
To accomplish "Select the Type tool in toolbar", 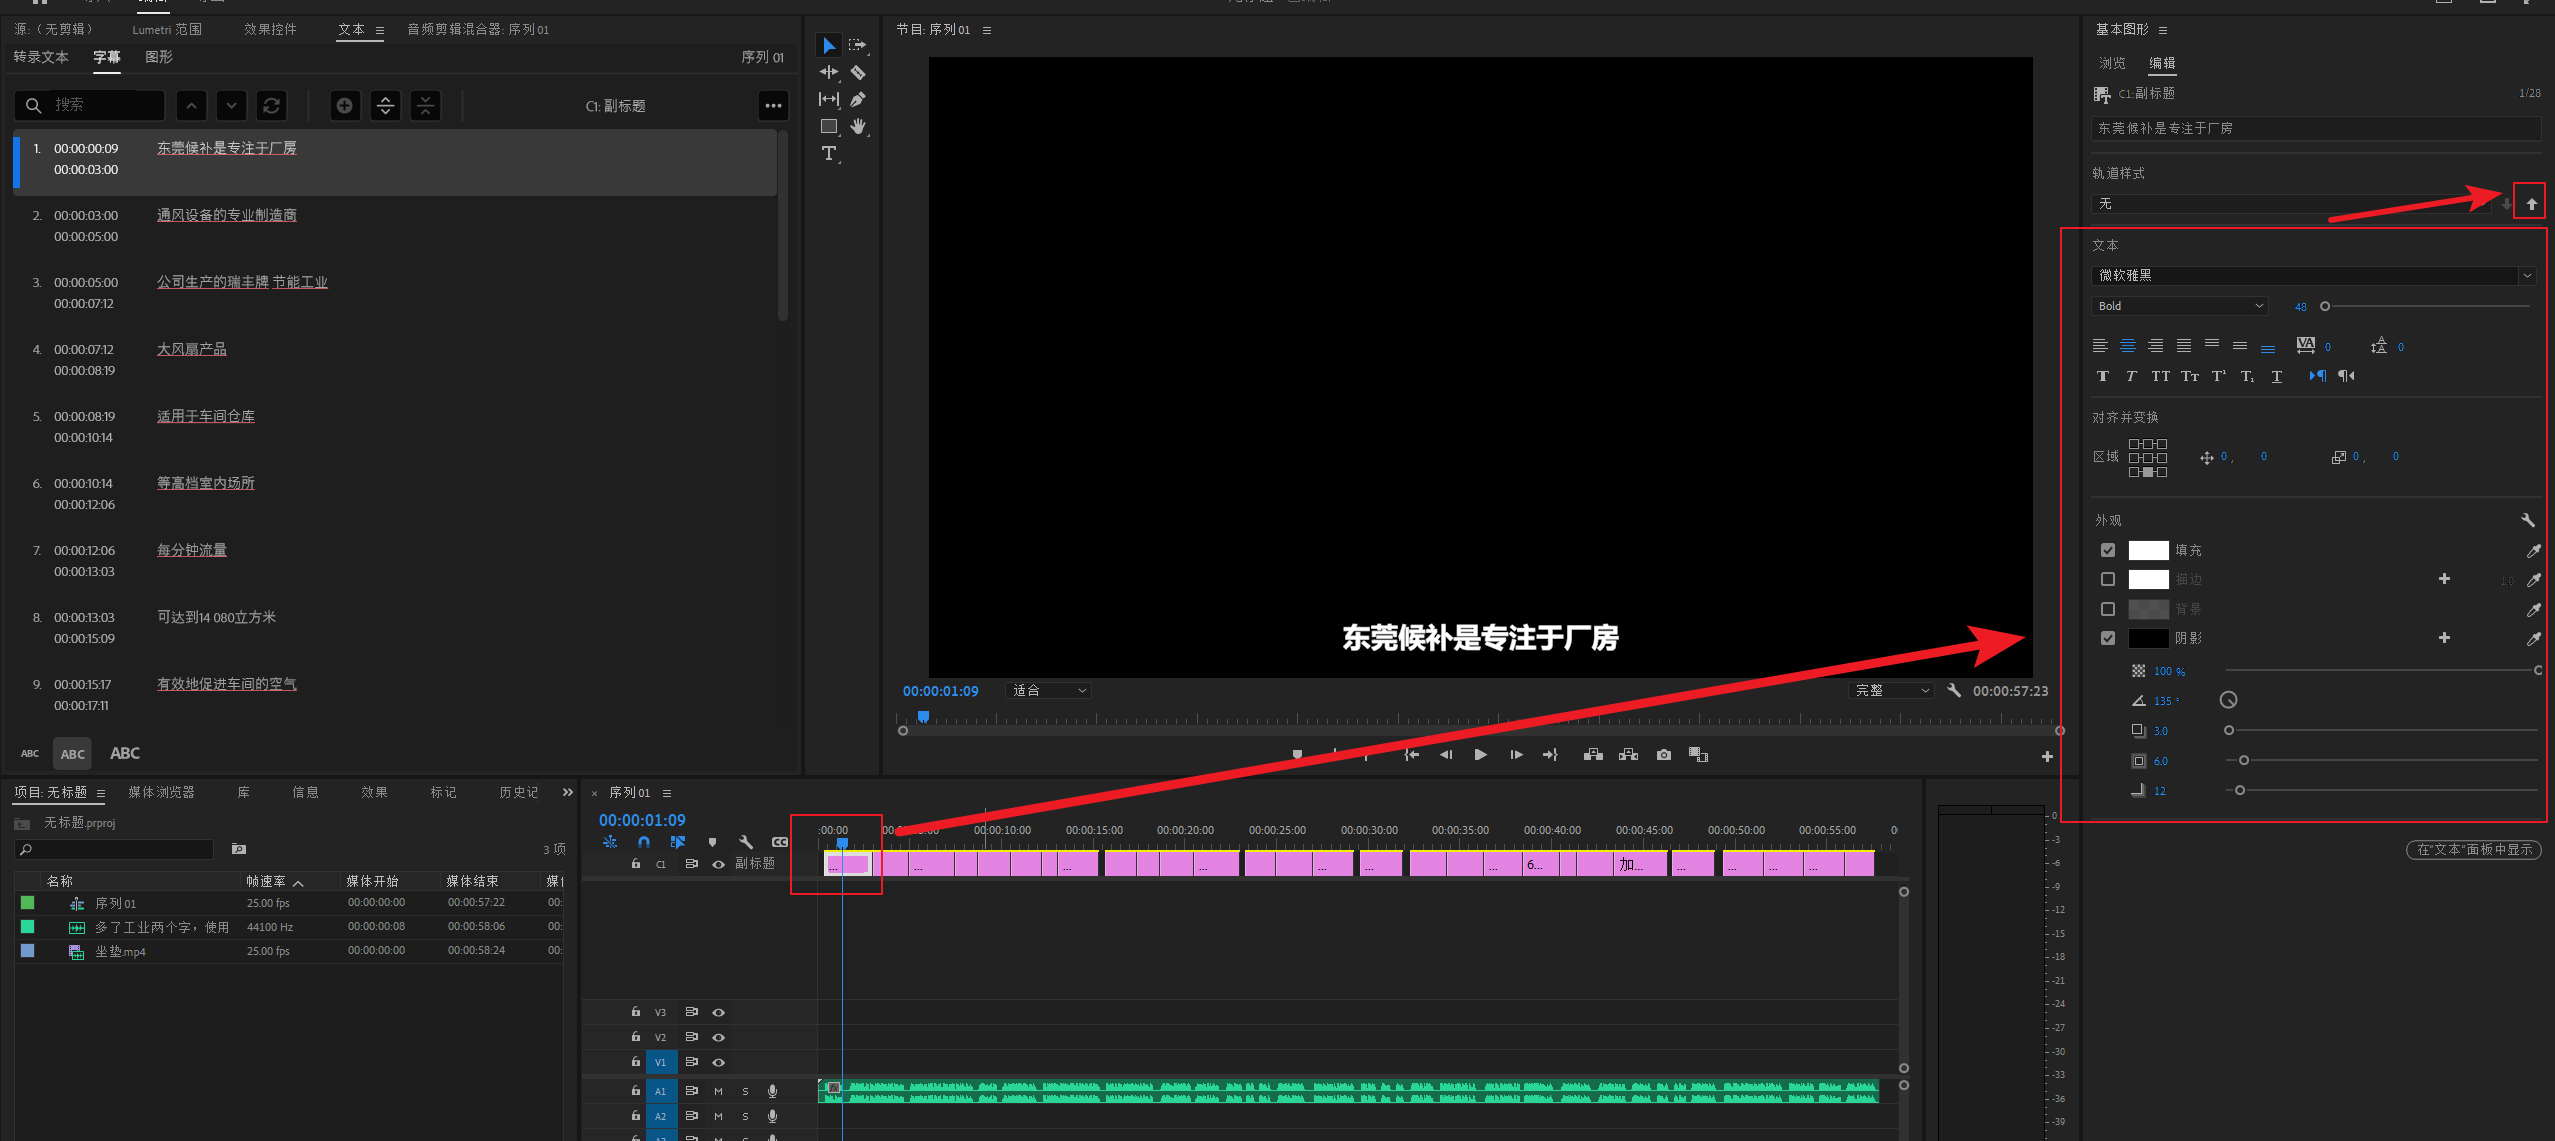I will [x=828, y=153].
